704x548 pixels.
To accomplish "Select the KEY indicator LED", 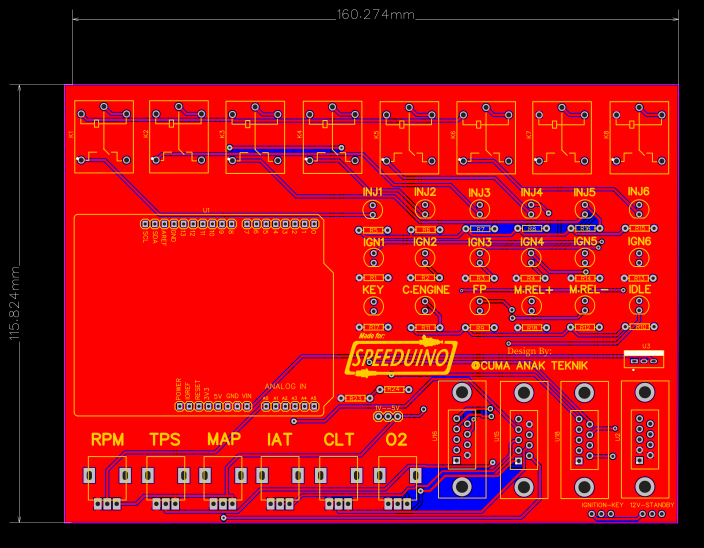I will point(373,308).
